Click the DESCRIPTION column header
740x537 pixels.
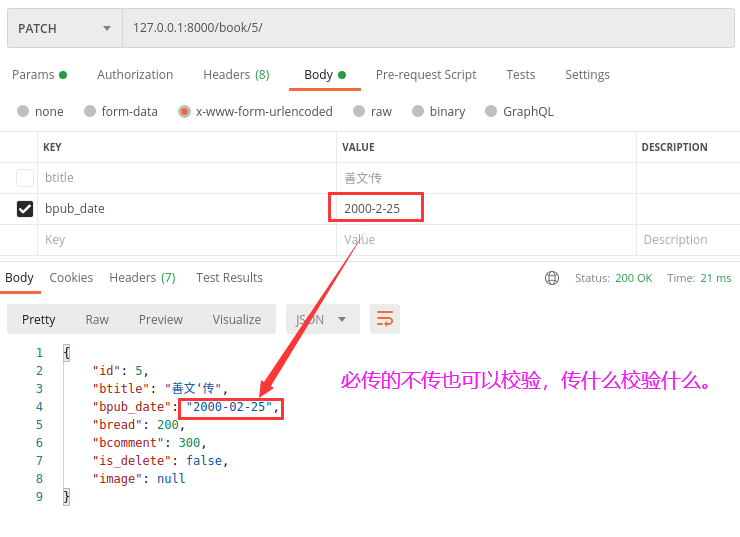(x=674, y=147)
